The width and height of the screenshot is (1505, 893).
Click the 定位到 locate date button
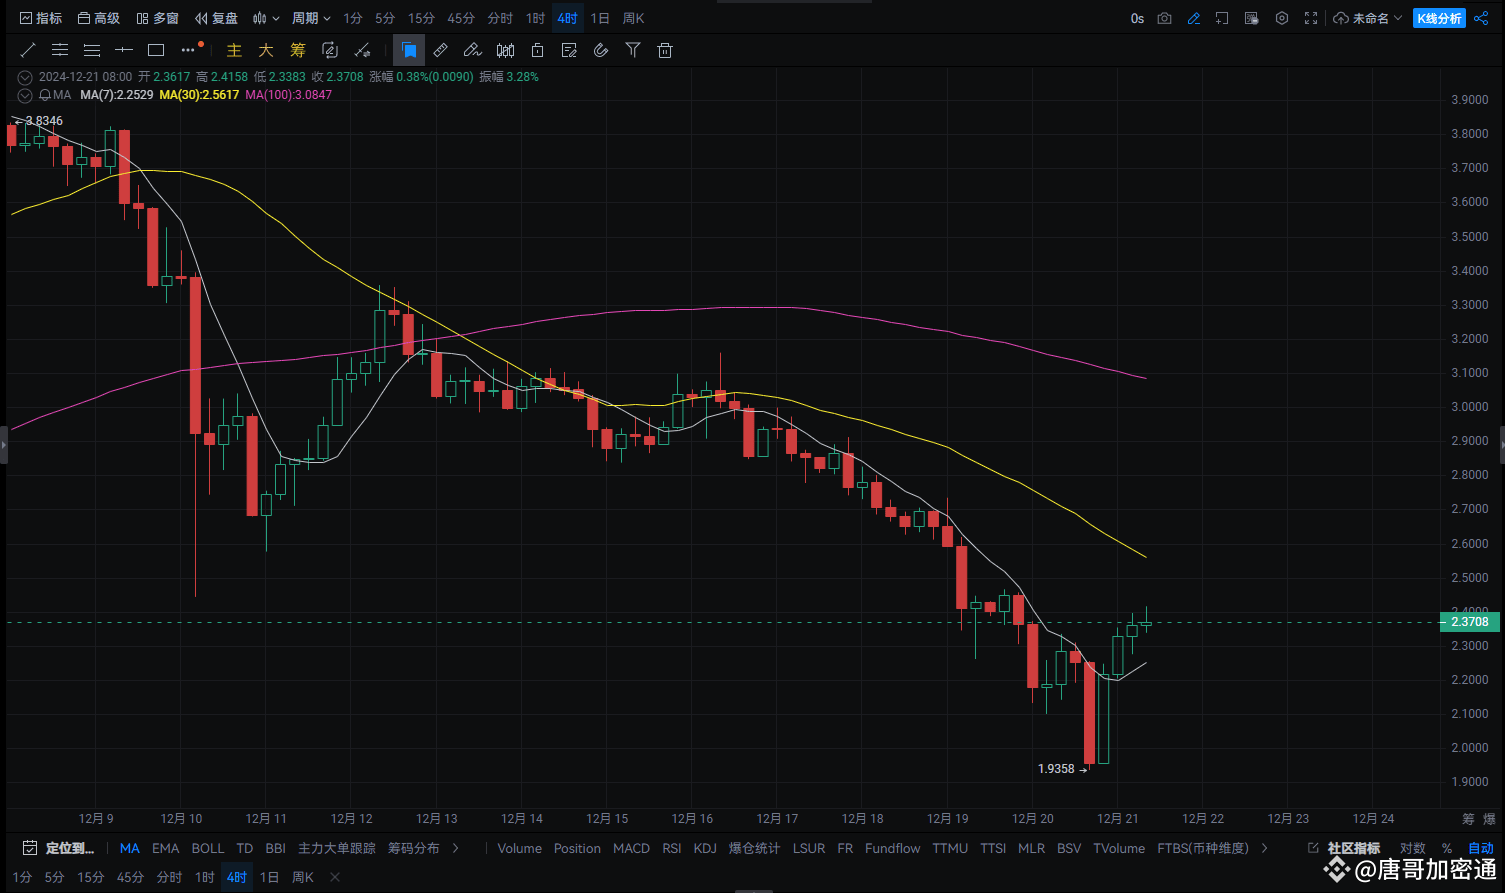(x=58, y=848)
